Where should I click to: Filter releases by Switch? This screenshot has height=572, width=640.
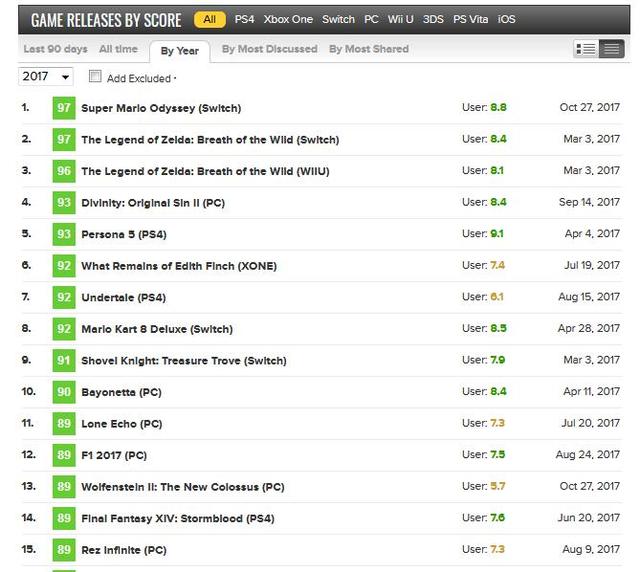click(x=338, y=19)
